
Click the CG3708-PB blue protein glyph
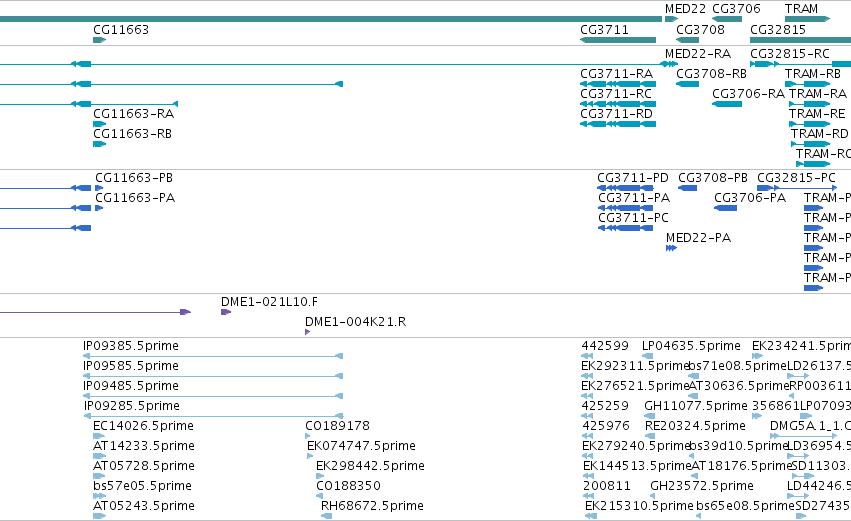(x=687, y=188)
